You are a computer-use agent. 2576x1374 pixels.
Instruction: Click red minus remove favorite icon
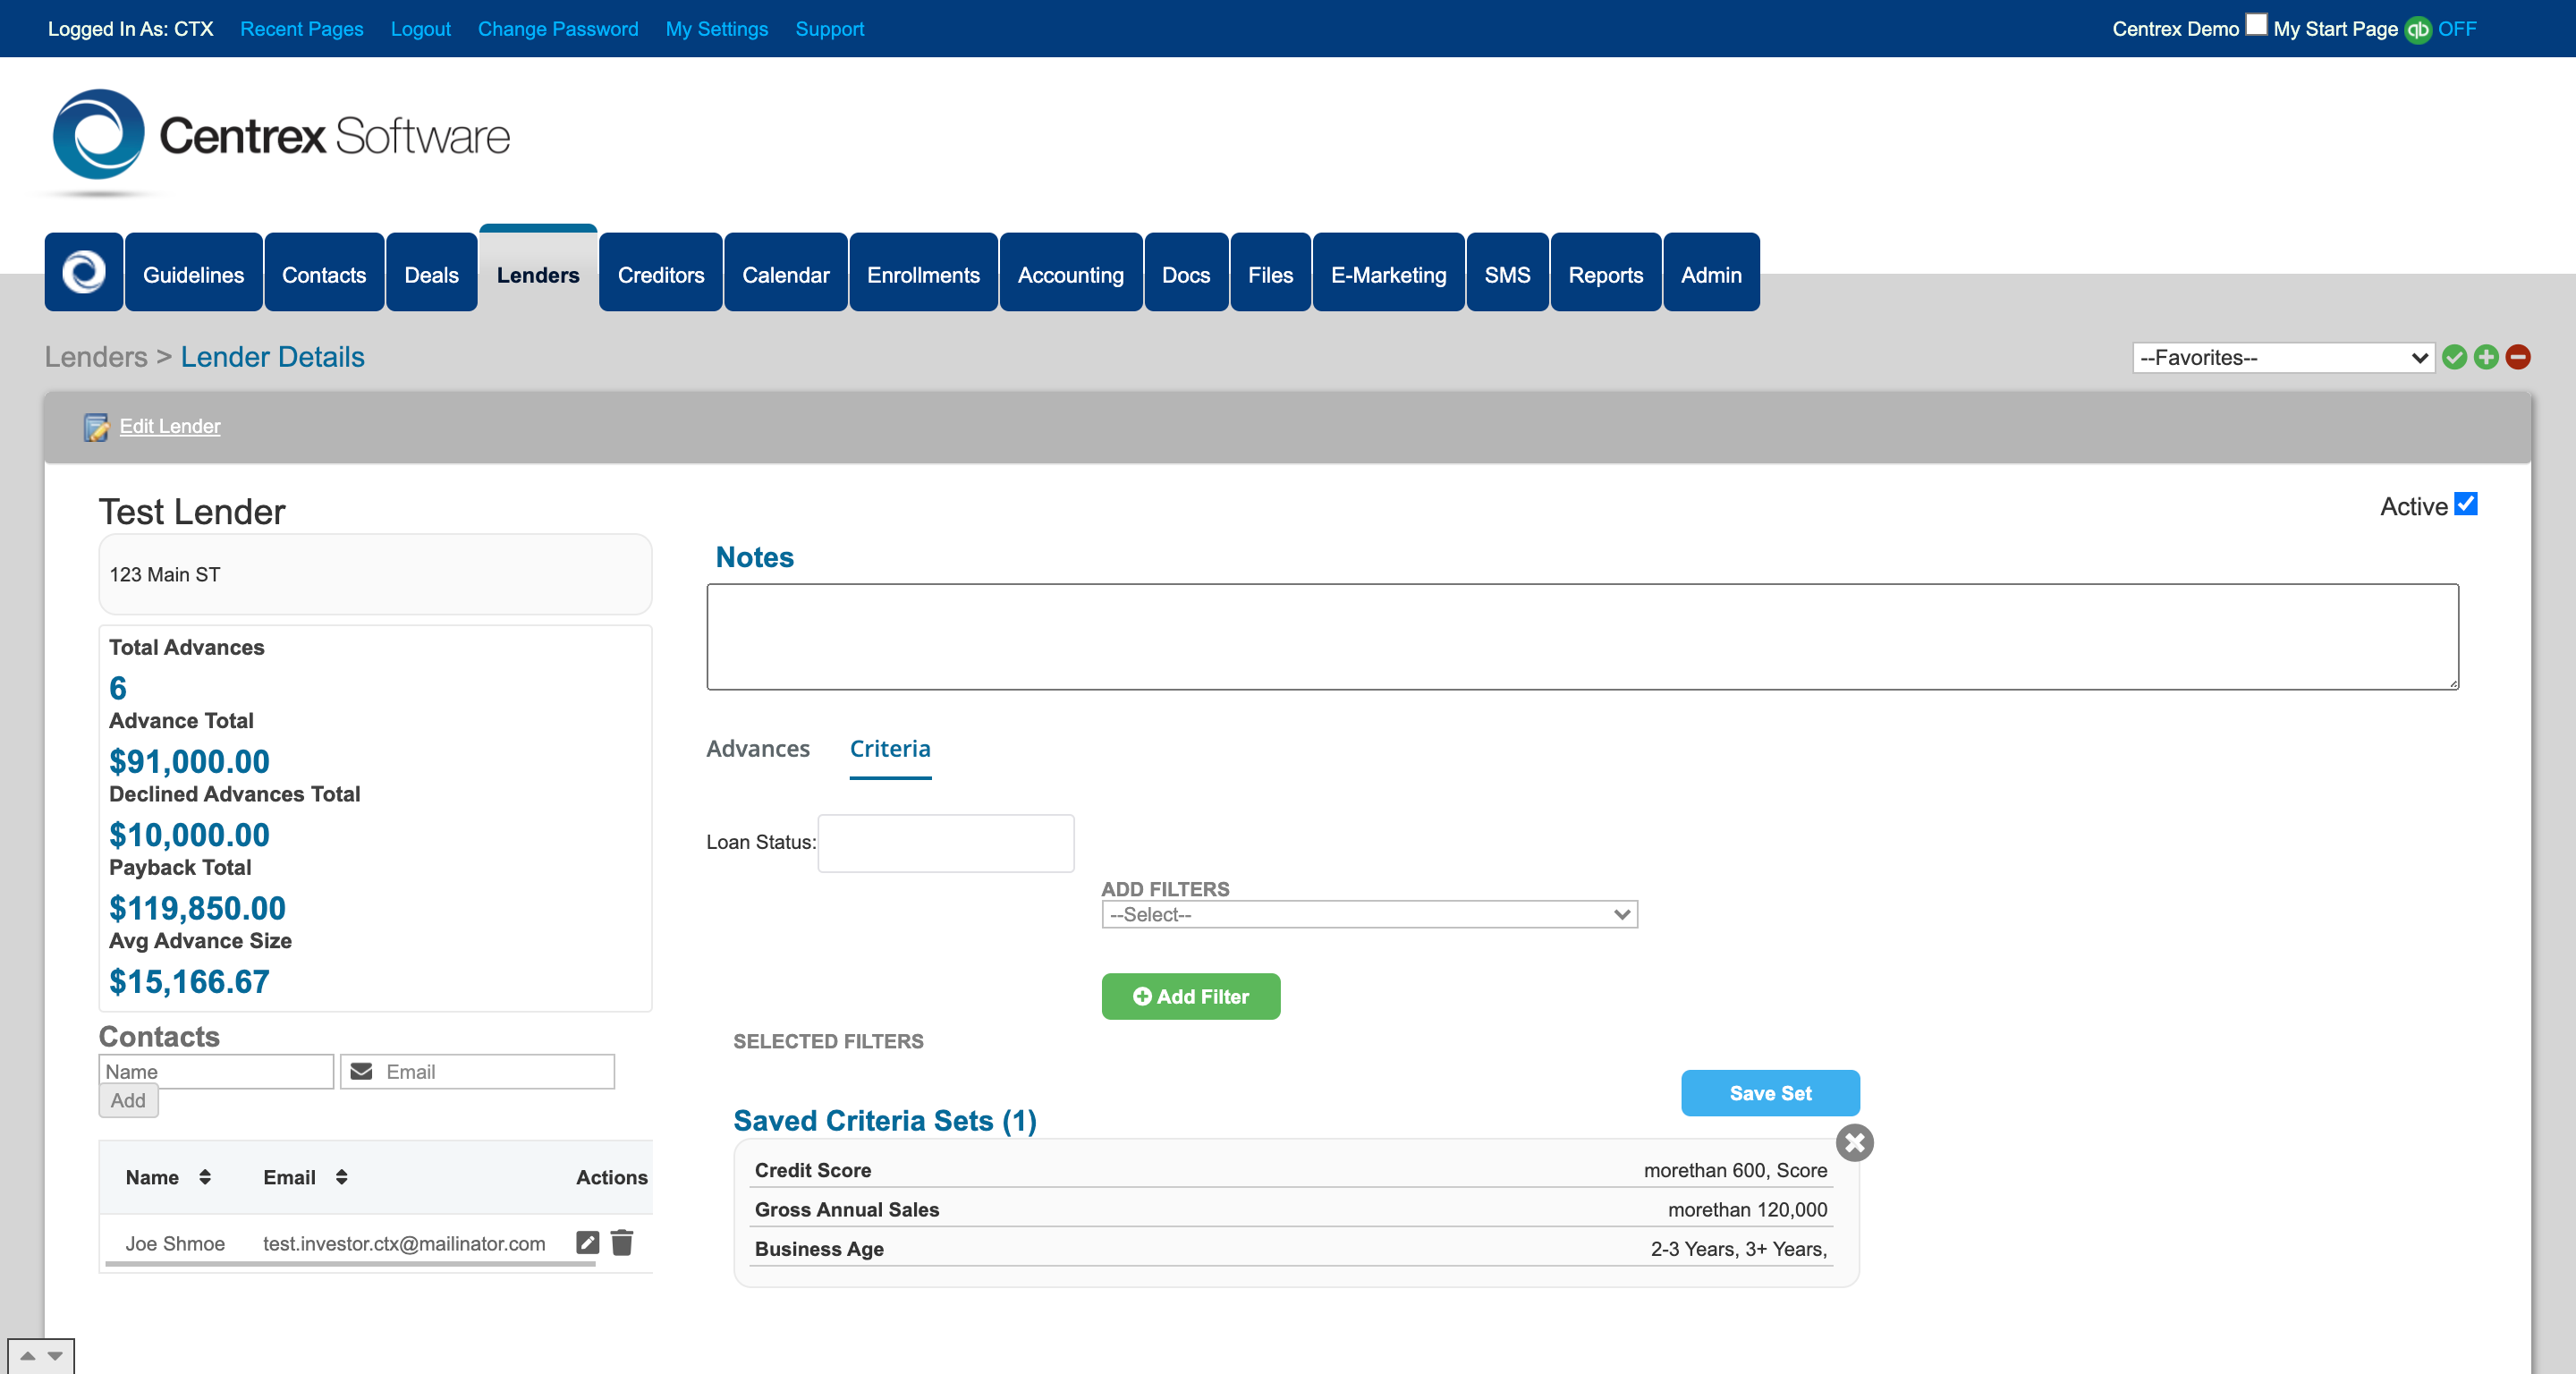[2518, 357]
